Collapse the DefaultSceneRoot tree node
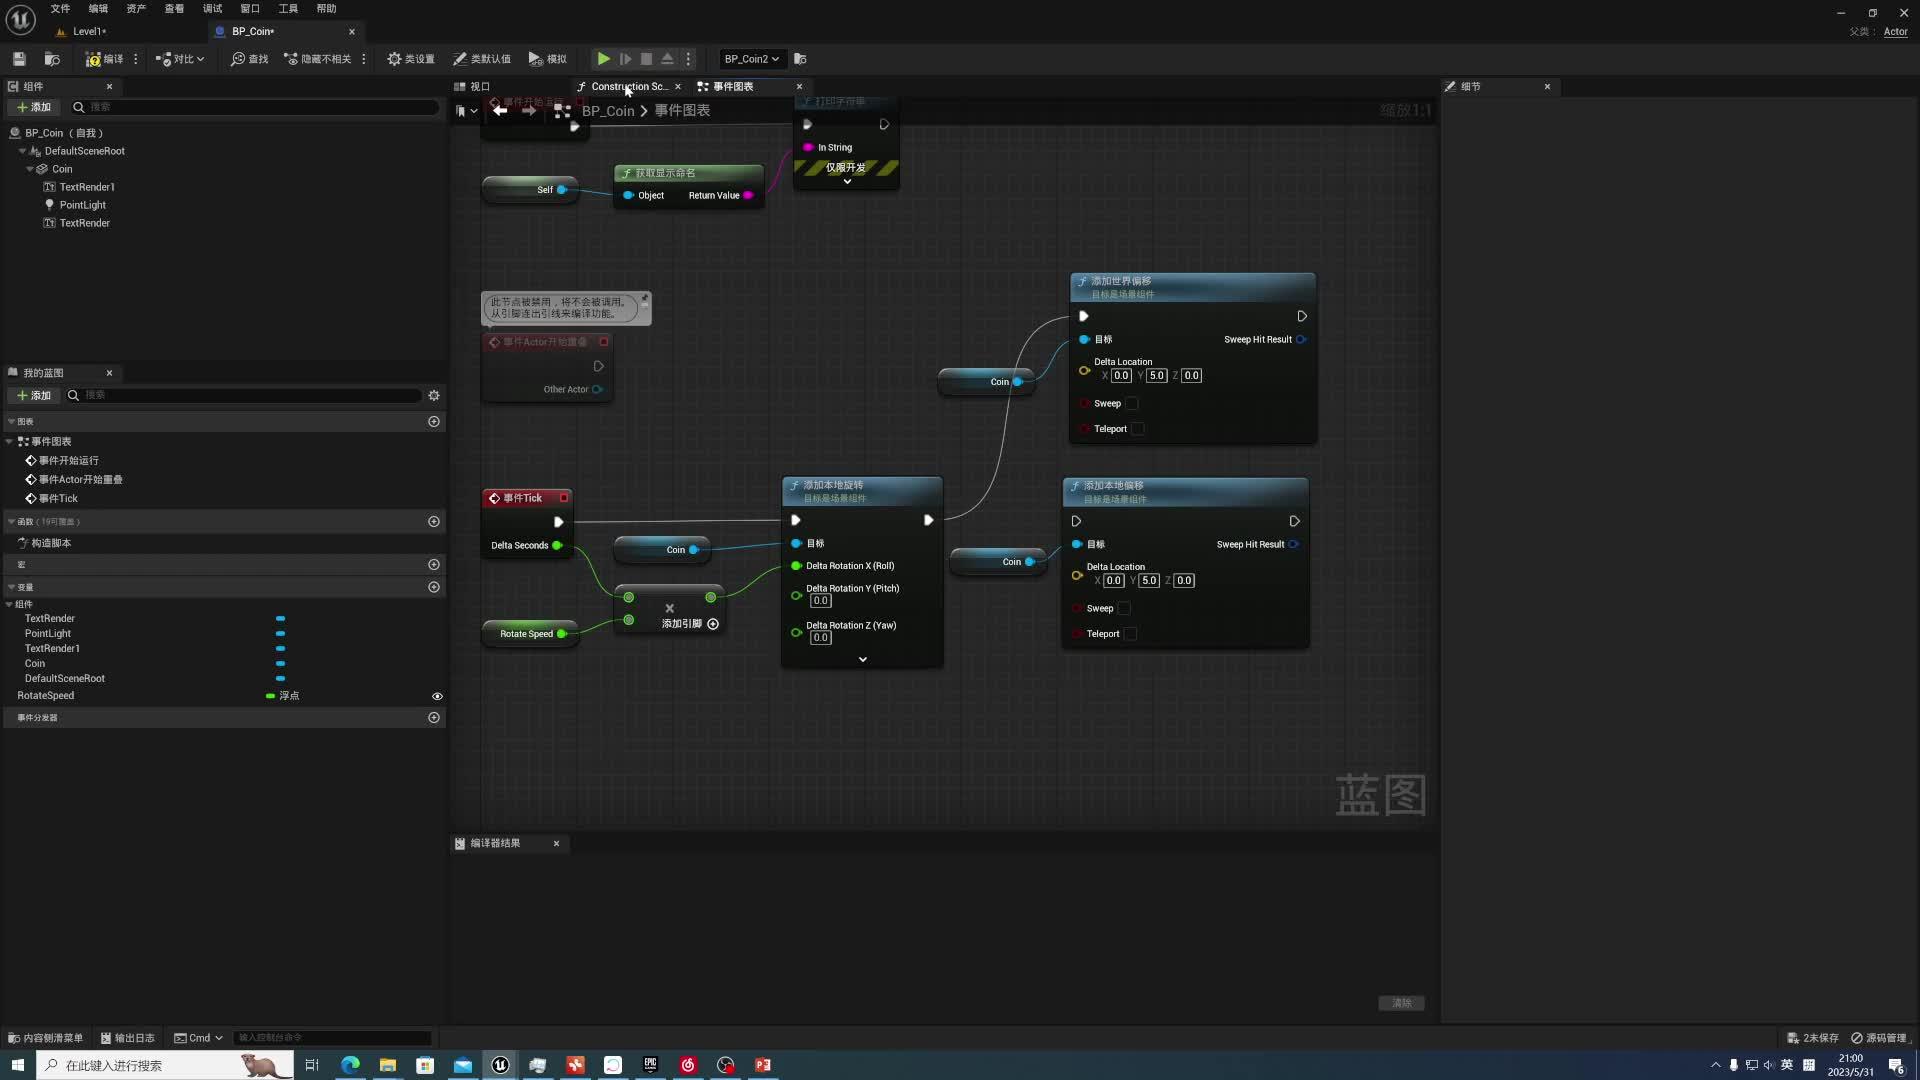The width and height of the screenshot is (1920, 1080). (22, 151)
